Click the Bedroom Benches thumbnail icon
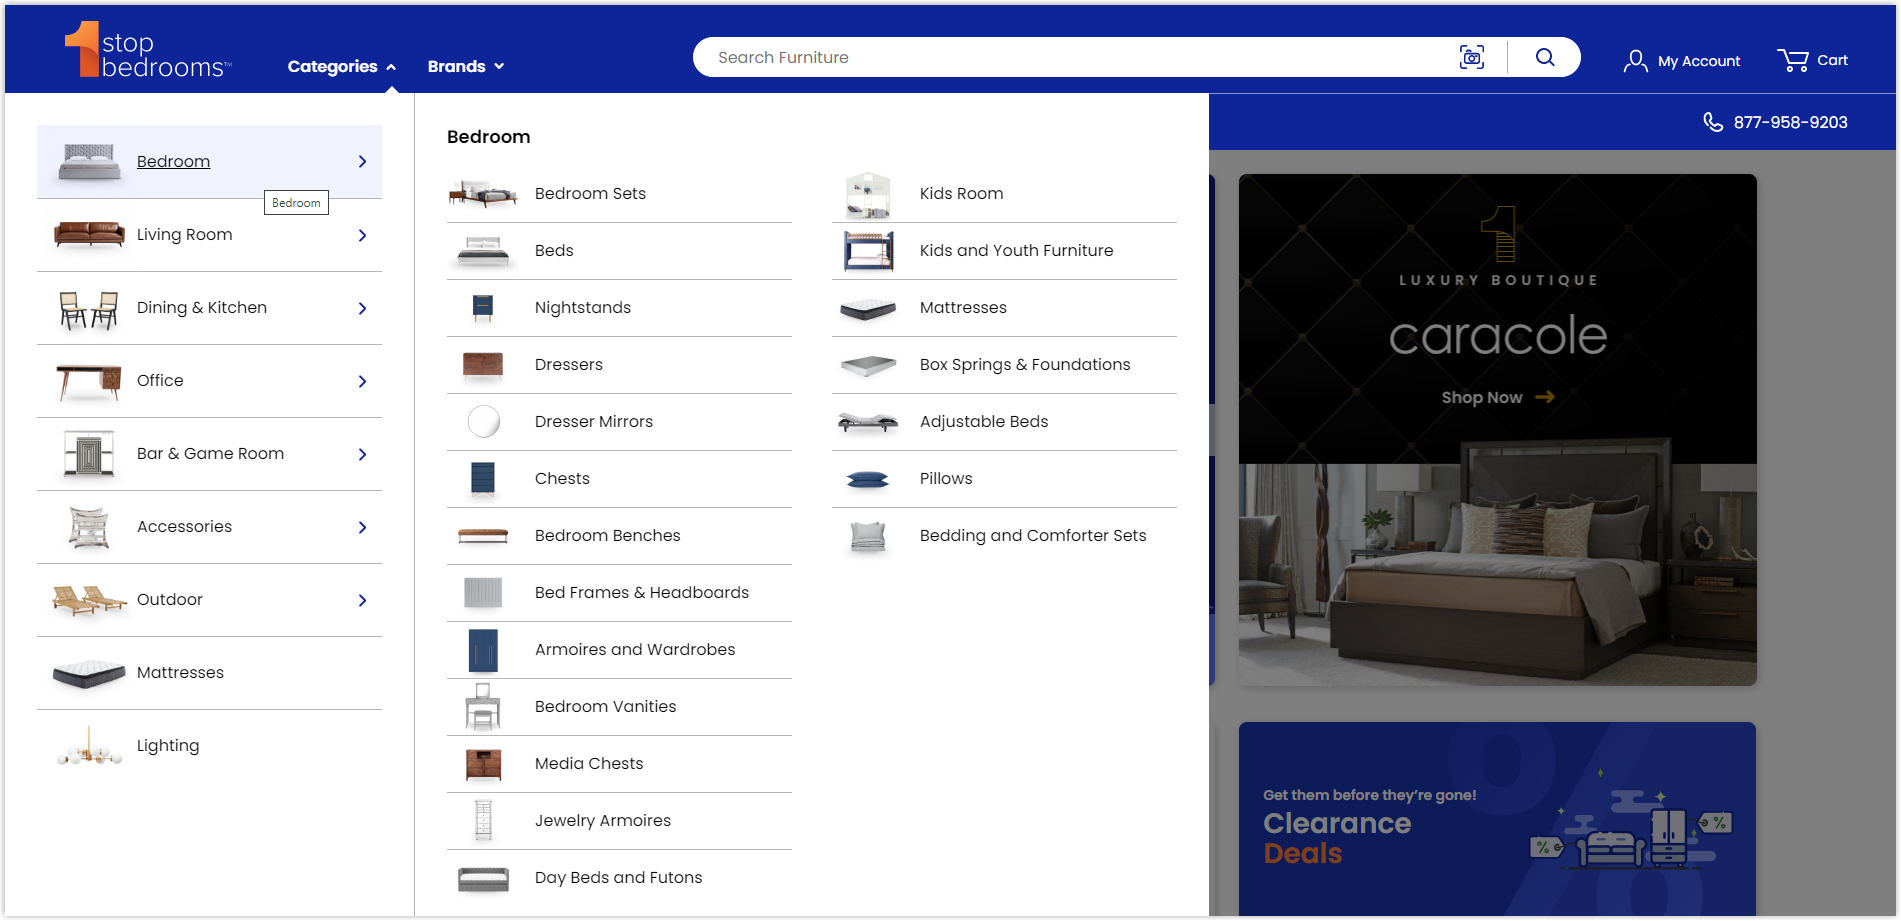Image resolution: width=1901 pixels, height=921 pixels. 483,536
